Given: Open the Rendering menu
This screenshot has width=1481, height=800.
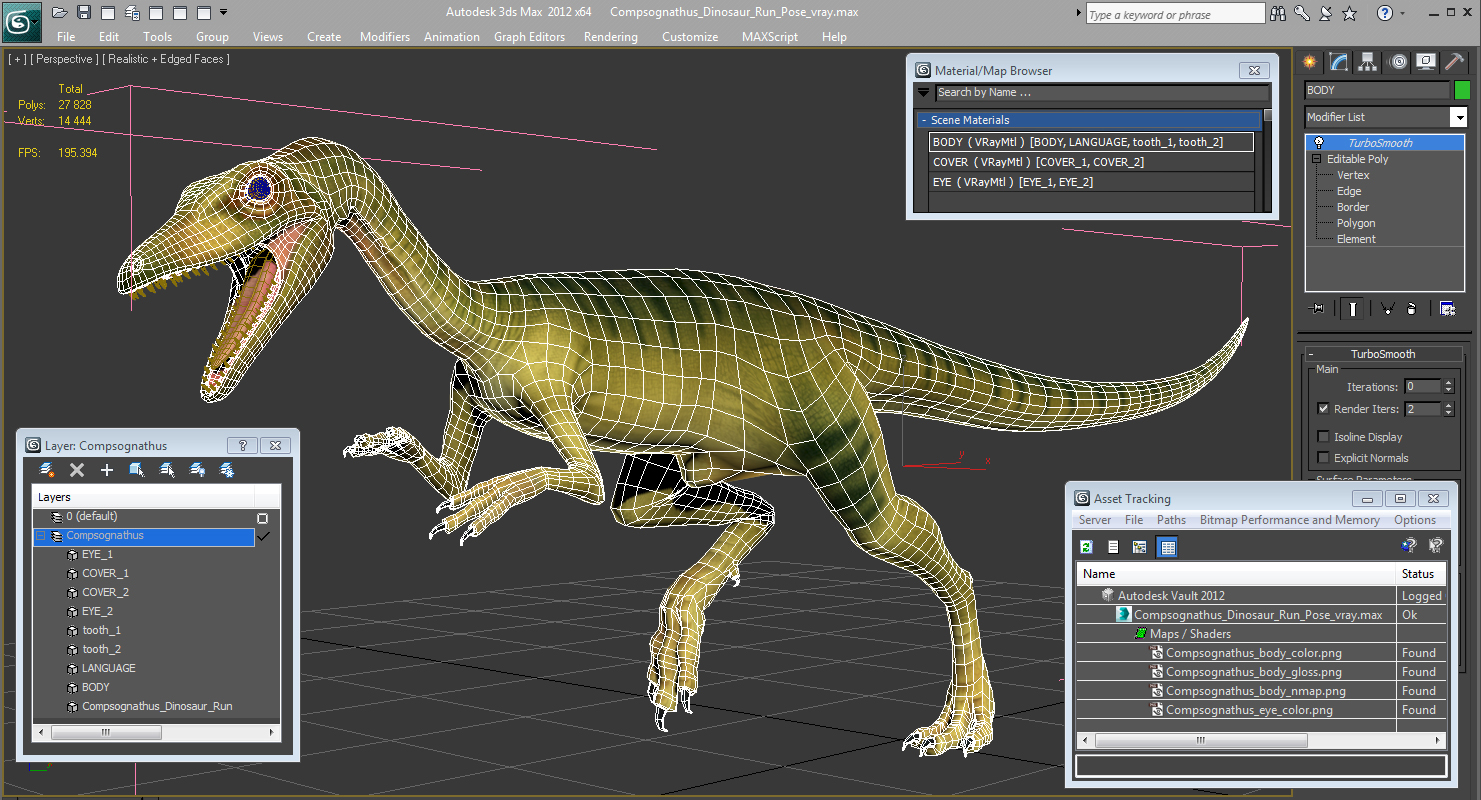Looking at the screenshot, I should coord(610,37).
